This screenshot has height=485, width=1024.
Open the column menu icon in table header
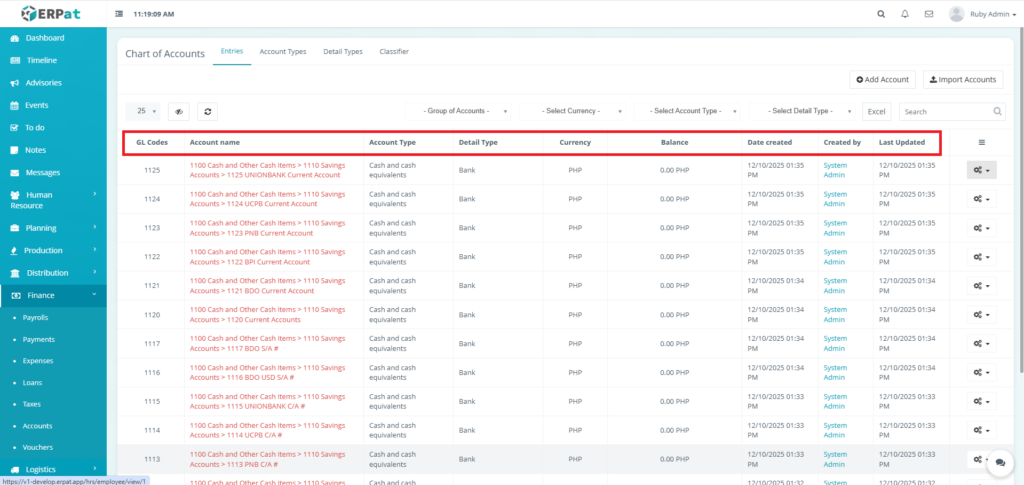pos(981,143)
